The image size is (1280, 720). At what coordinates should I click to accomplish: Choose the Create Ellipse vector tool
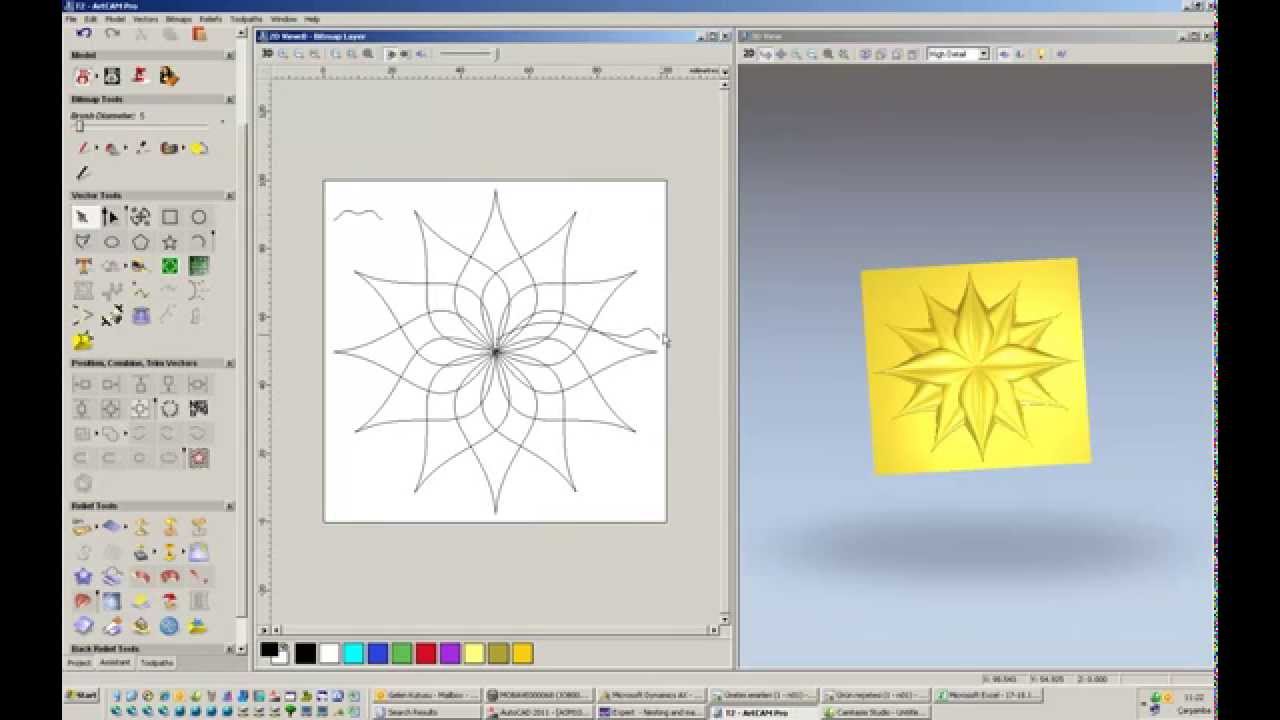point(111,242)
